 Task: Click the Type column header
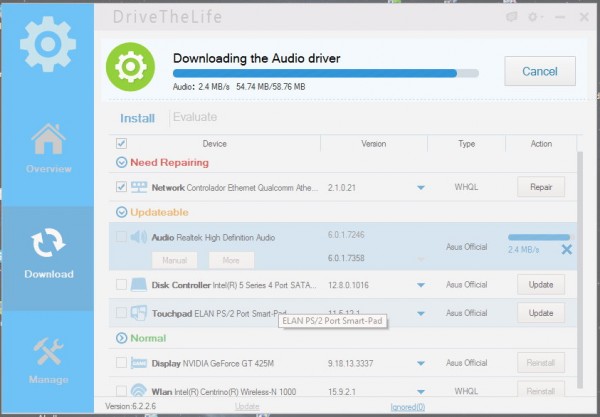[x=466, y=144]
